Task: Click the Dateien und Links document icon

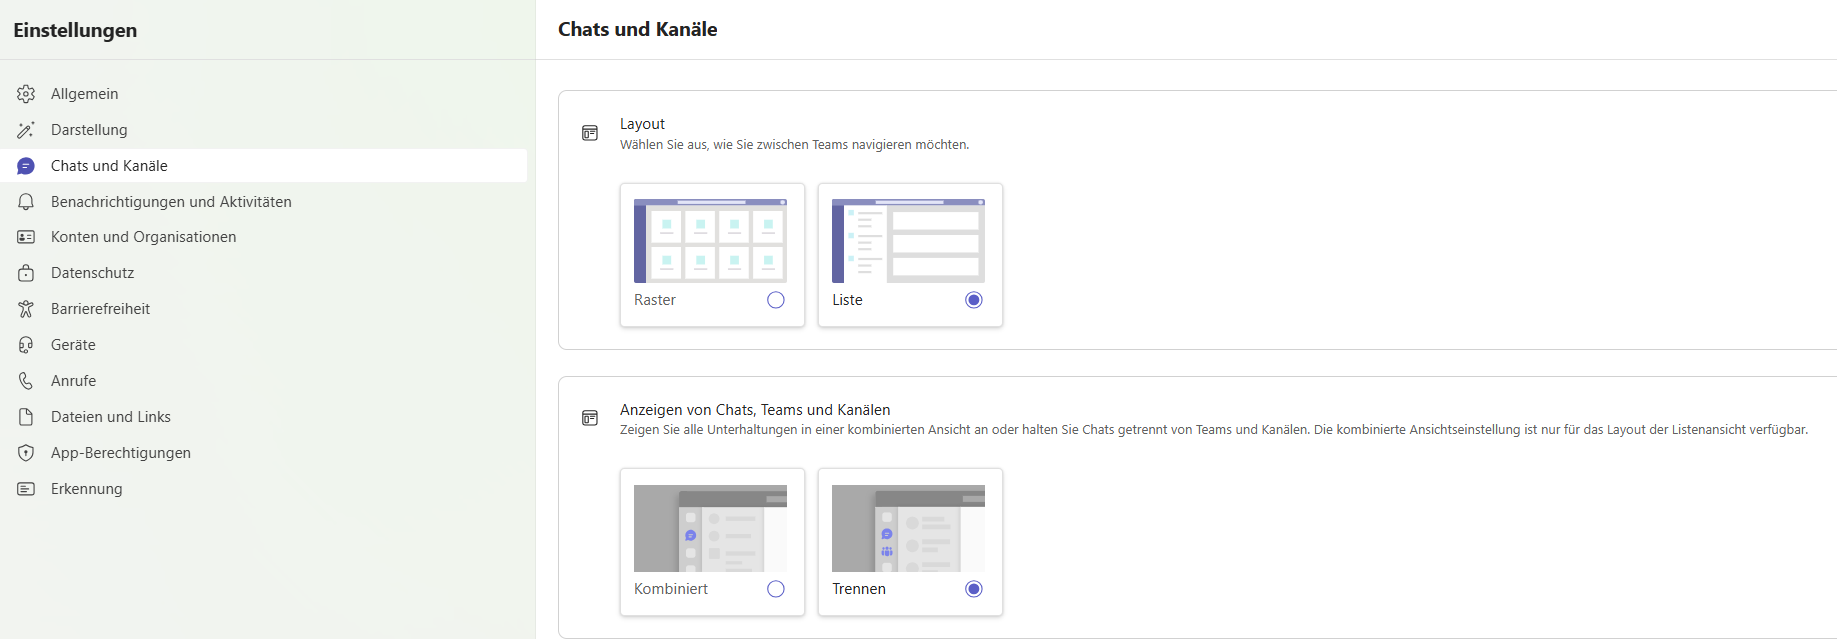Action: tap(26, 417)
